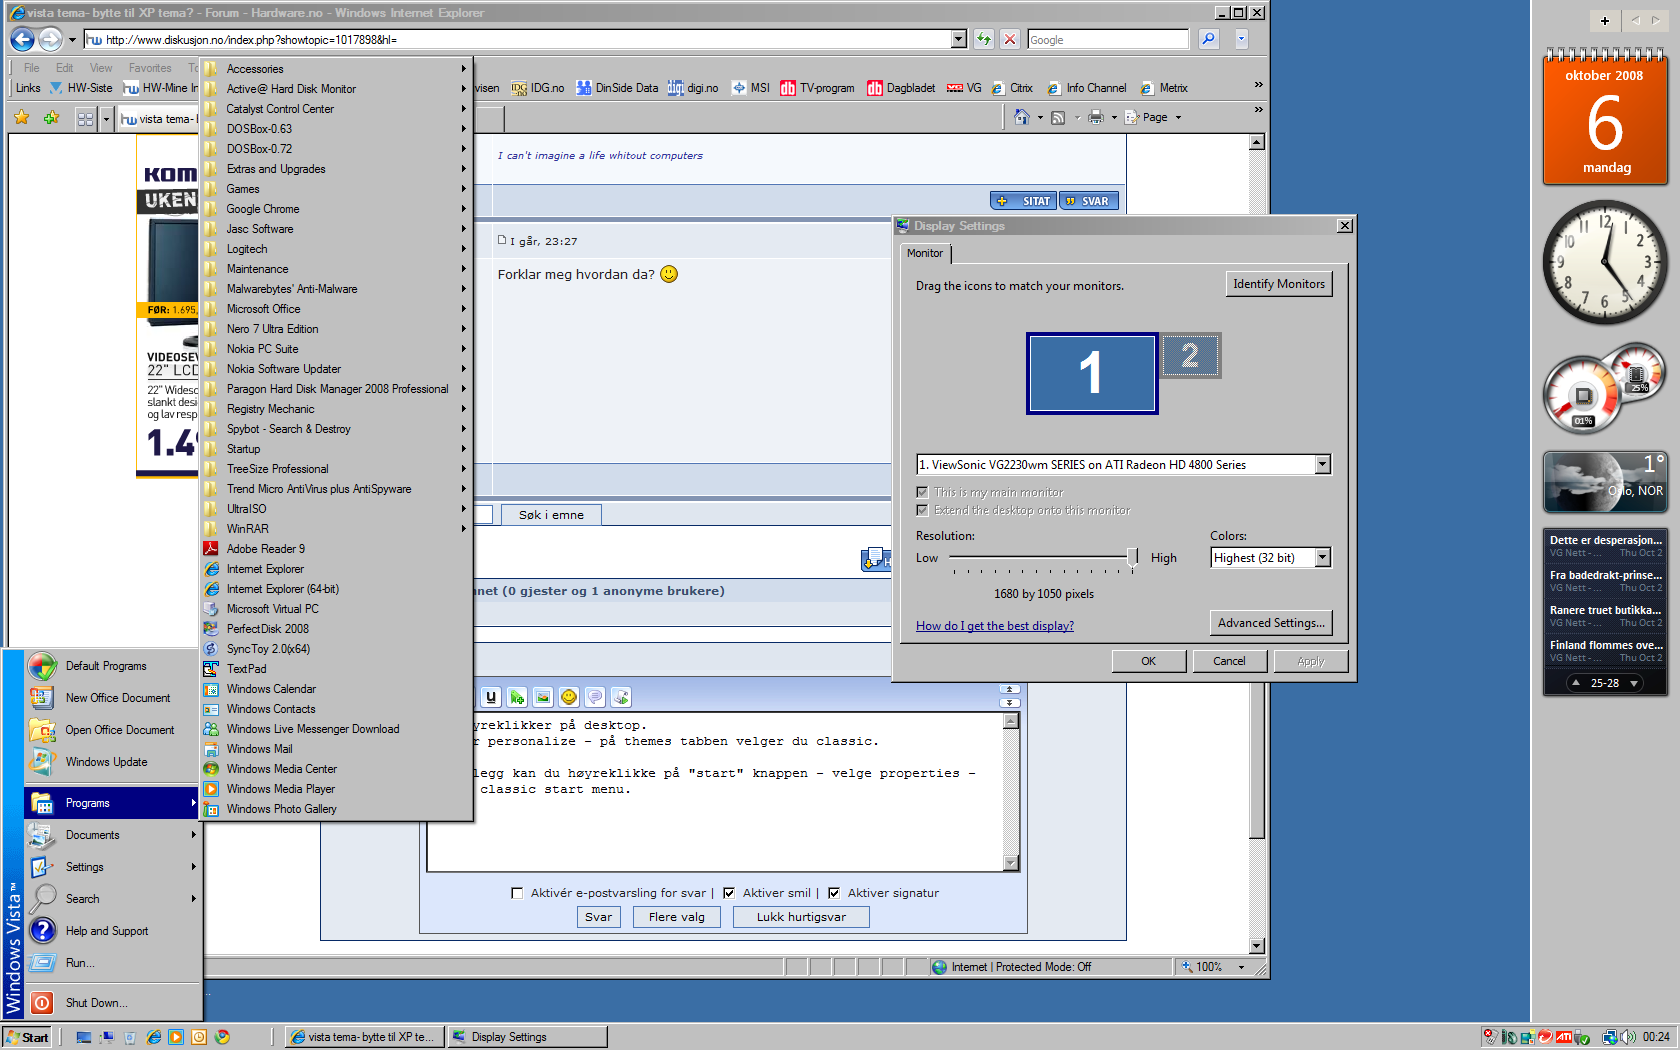The image size is (1680, 1050).
Task: Click the IE Back arrow button
Action: (22, 39)
